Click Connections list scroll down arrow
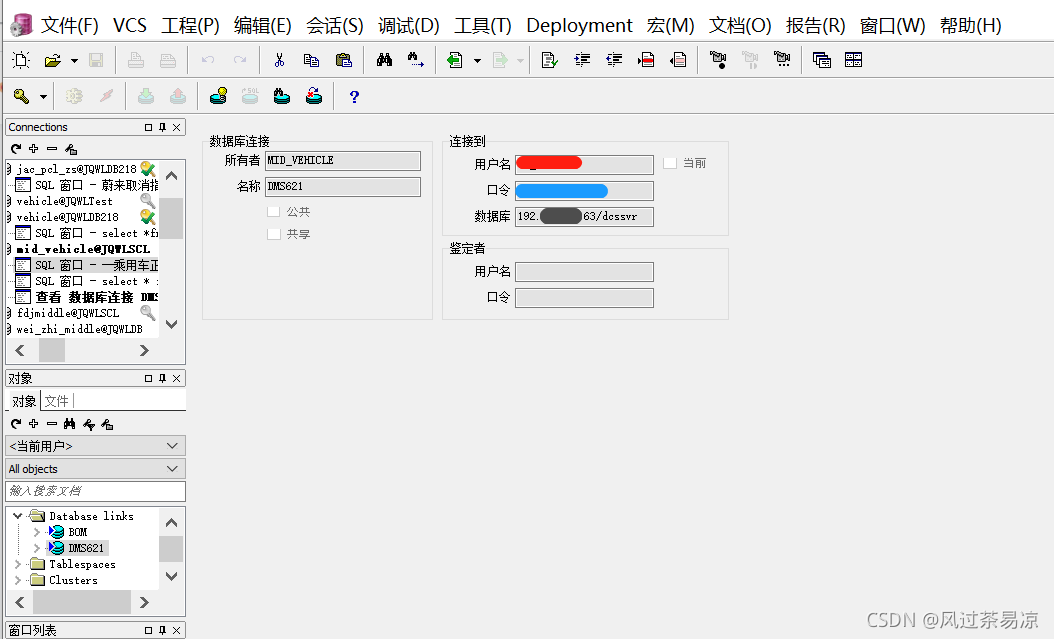Screen dimensions: 1054x639 pos(171,325)
